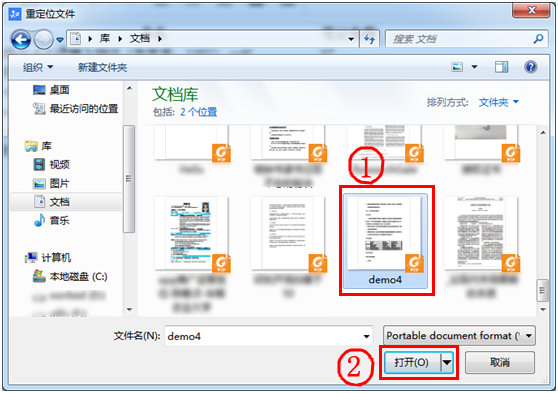Click the 桌面 desktop icon

click(x=39, y=90)
